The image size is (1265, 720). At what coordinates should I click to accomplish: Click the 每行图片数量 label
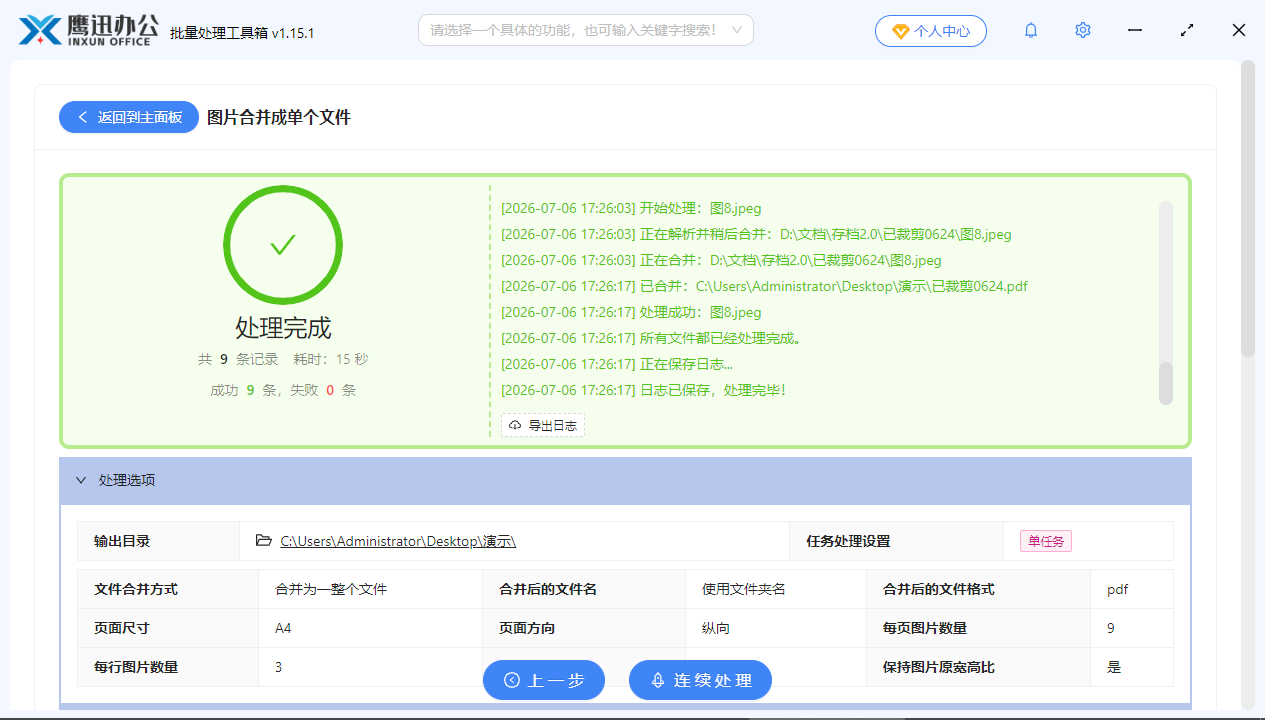136,667
